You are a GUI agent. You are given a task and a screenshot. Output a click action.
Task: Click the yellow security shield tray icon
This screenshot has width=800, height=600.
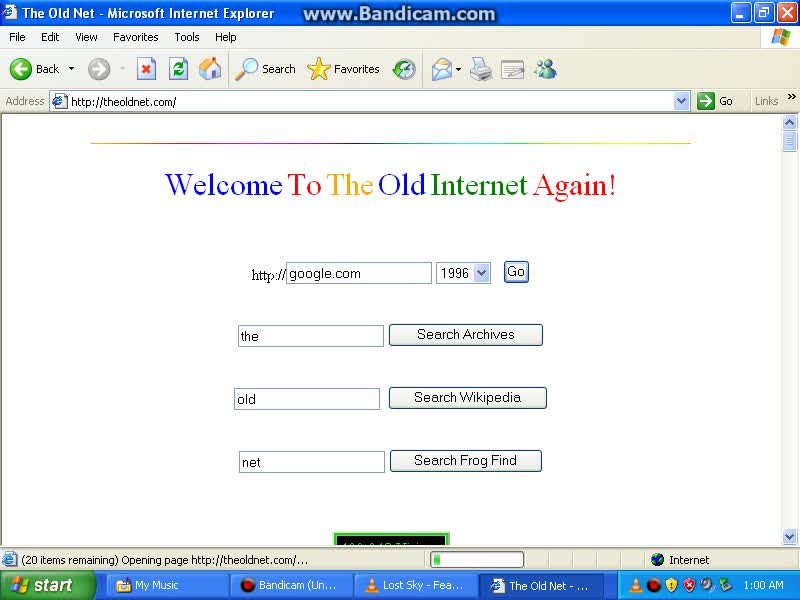(671, 585)
